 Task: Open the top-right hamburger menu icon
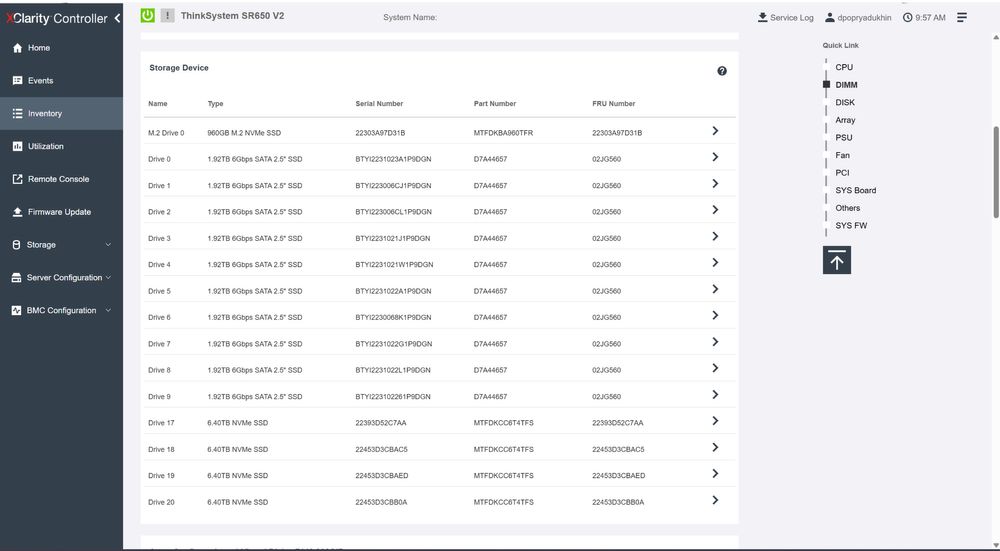pyautogui.click(x=962, y=17)
